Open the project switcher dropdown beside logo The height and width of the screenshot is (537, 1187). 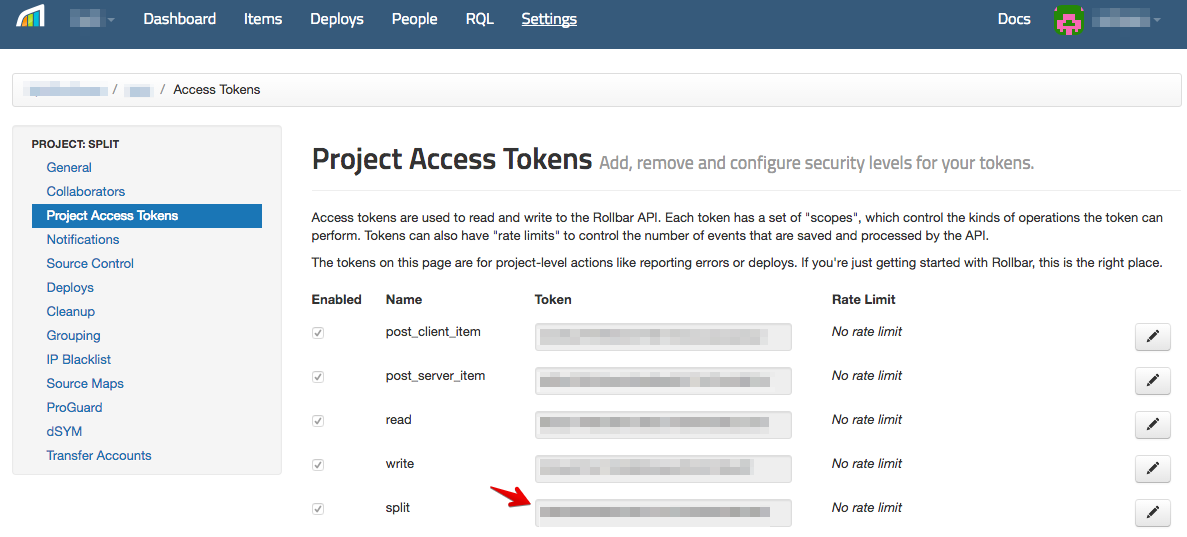(x=92, y=20)
